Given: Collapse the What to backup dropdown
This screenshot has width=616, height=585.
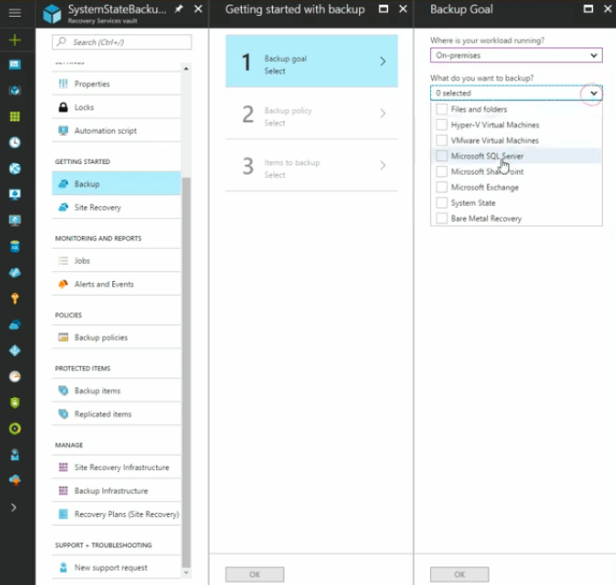Looking at the screenshot, I should point(593,93).
